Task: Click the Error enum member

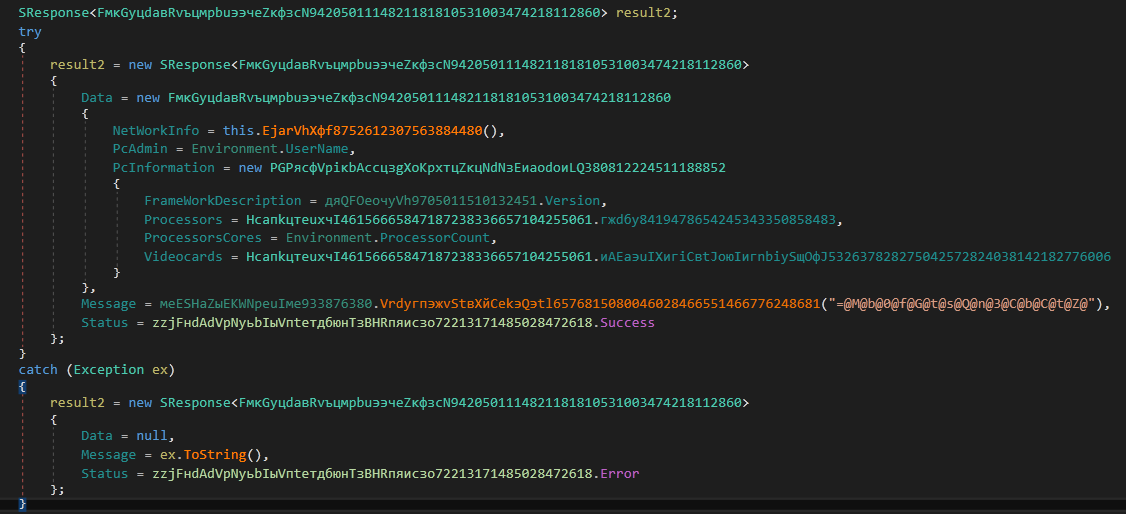Action: click(618, 473)
